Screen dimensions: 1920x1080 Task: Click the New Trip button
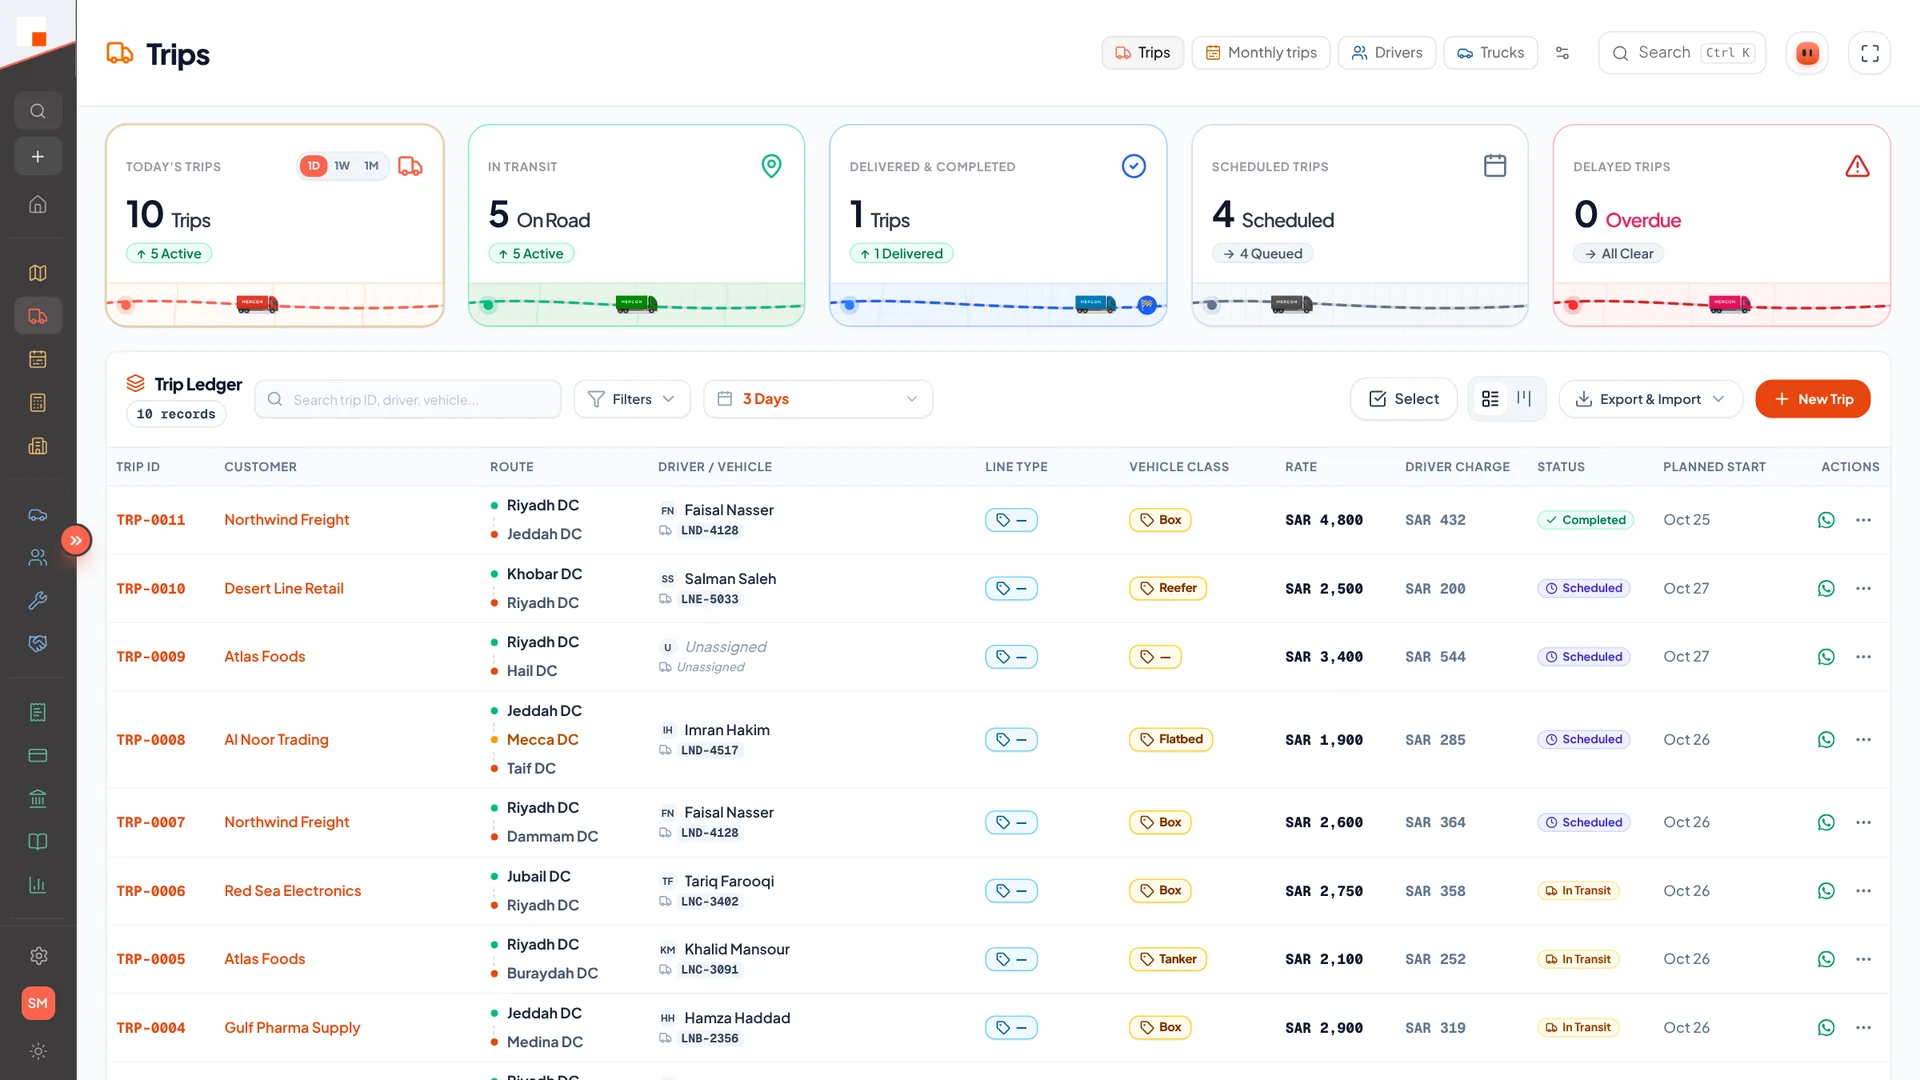pyautogui.click(x=1813, y=399)
